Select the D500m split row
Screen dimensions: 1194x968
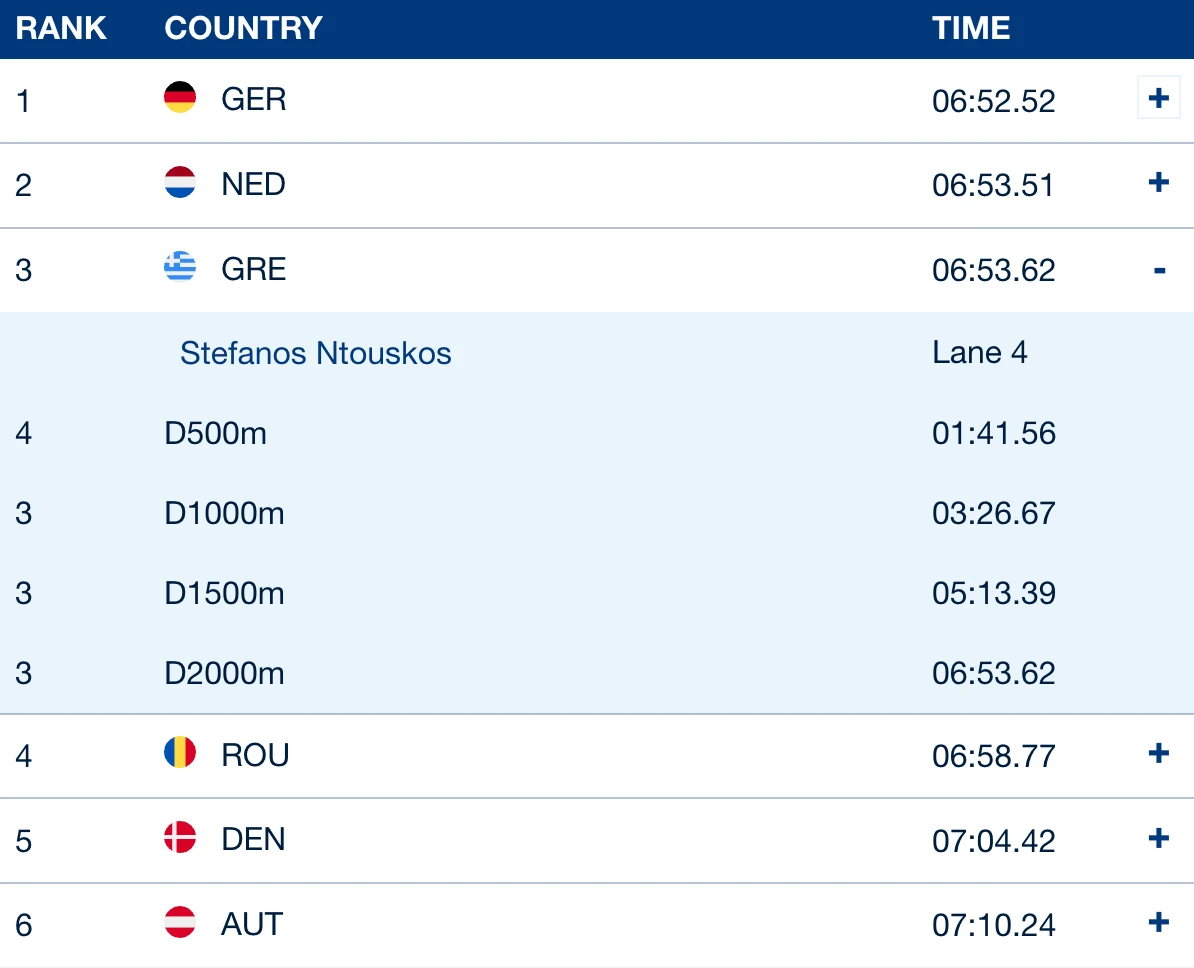597,433
